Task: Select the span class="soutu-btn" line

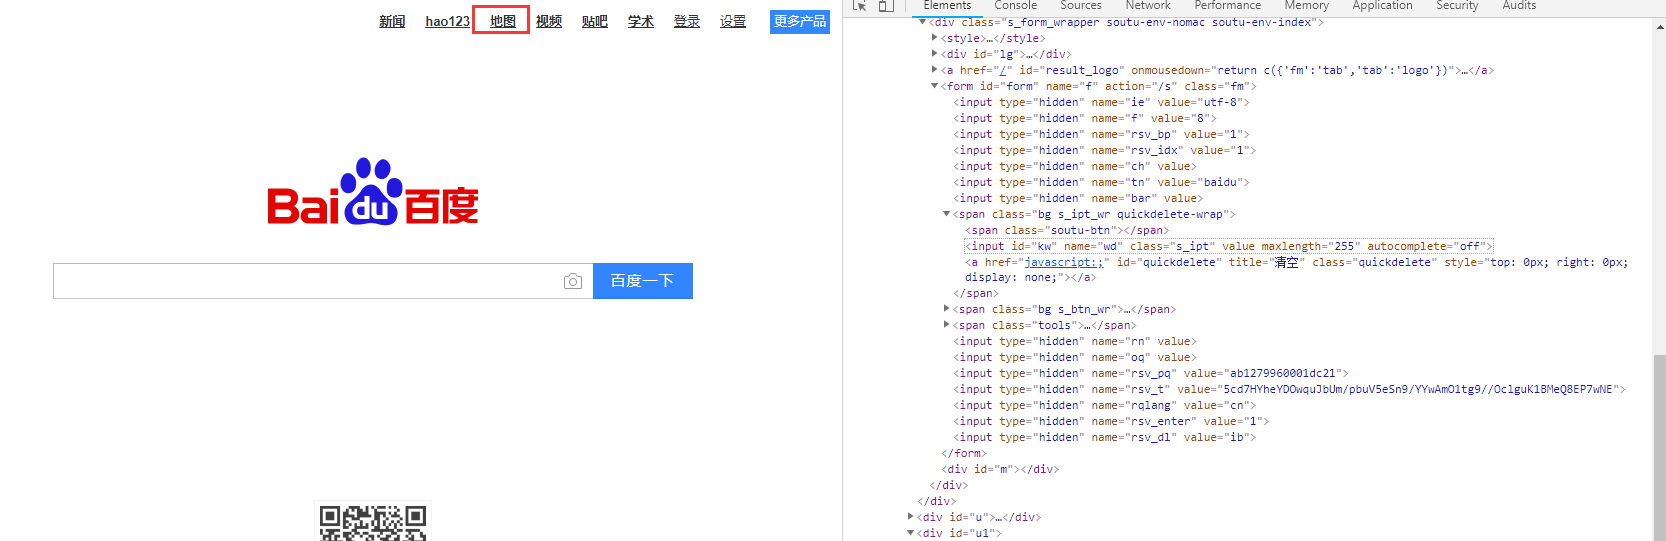Action: [1067, 230]
